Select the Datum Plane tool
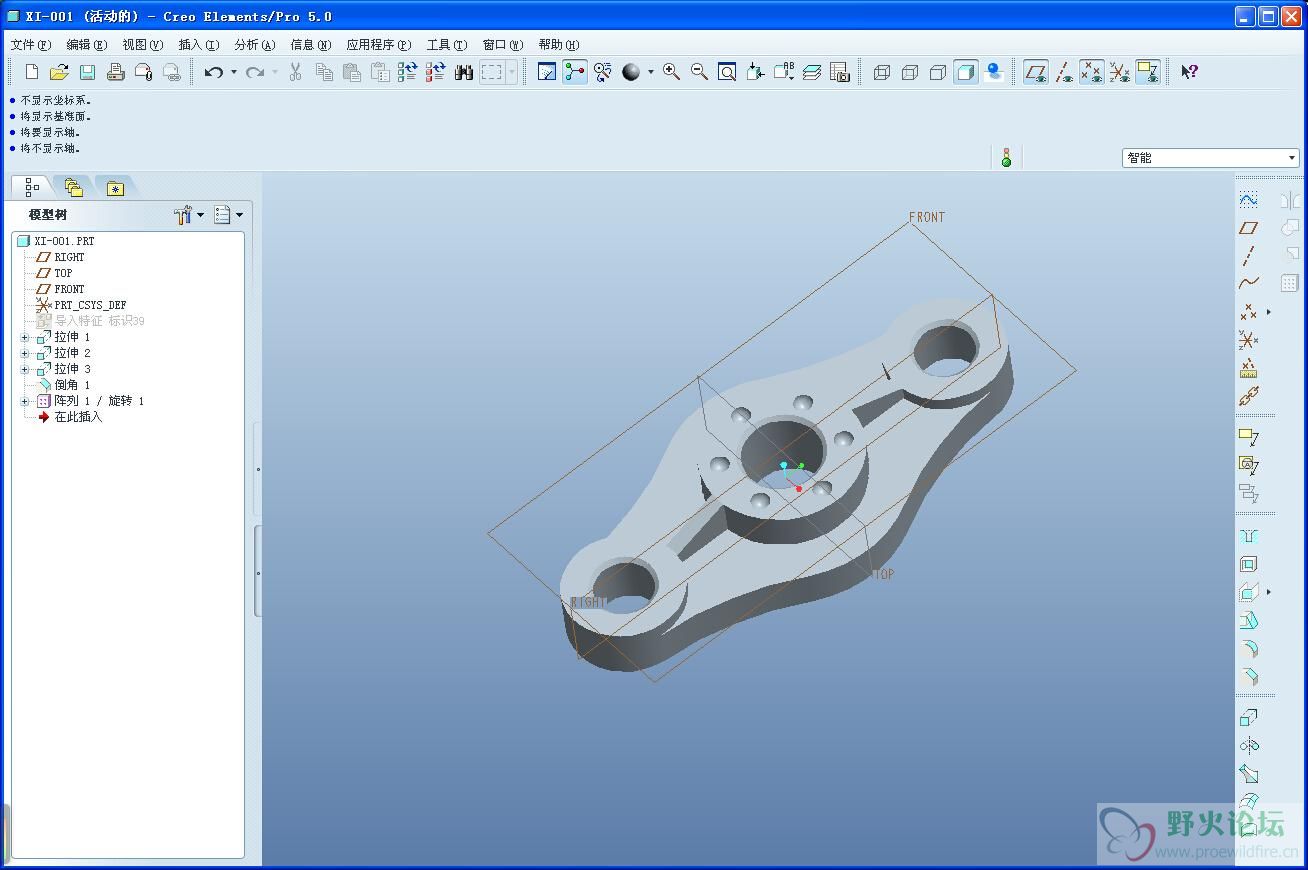The image size is (1308, 870). 1248,228
